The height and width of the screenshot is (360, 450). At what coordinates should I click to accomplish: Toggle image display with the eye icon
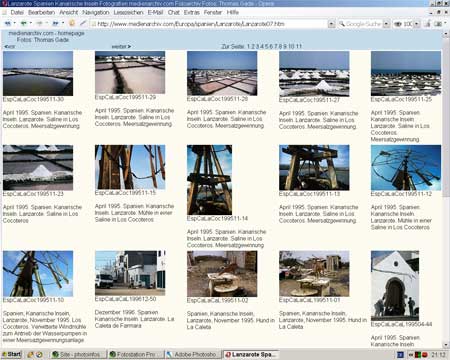click(x=398, y=24)
